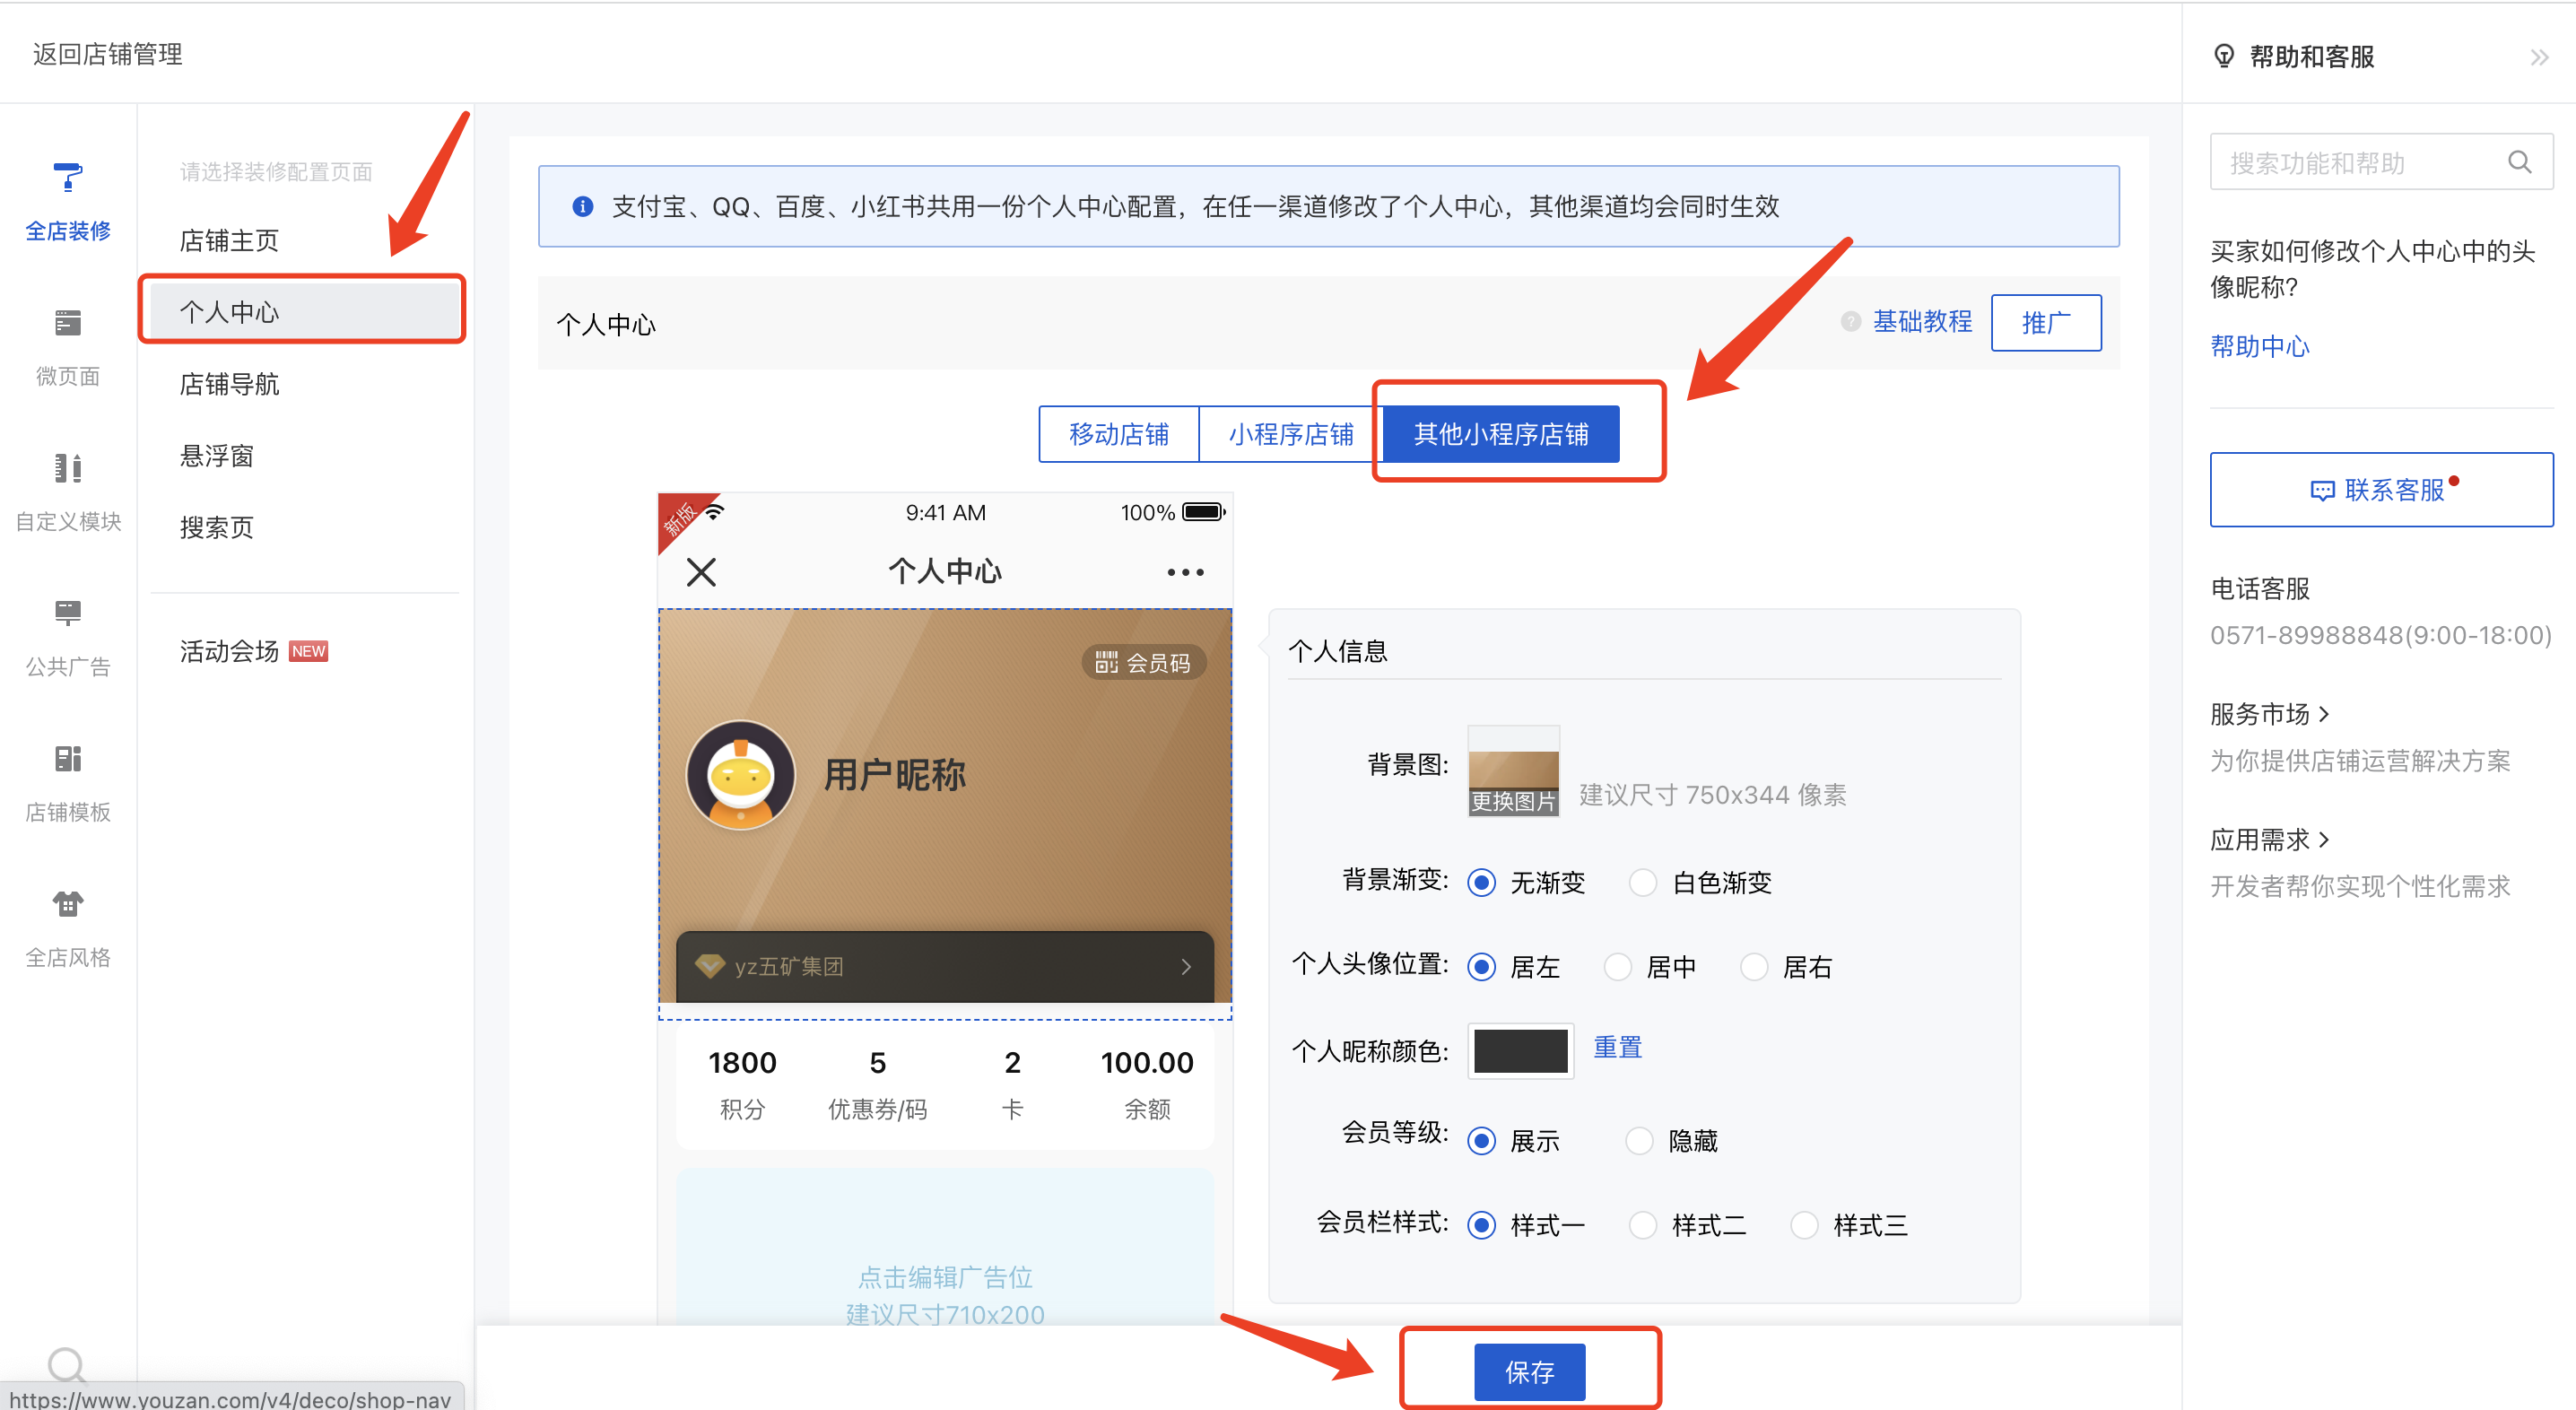Switch to 移动店铺 tab

[1118, 434]
